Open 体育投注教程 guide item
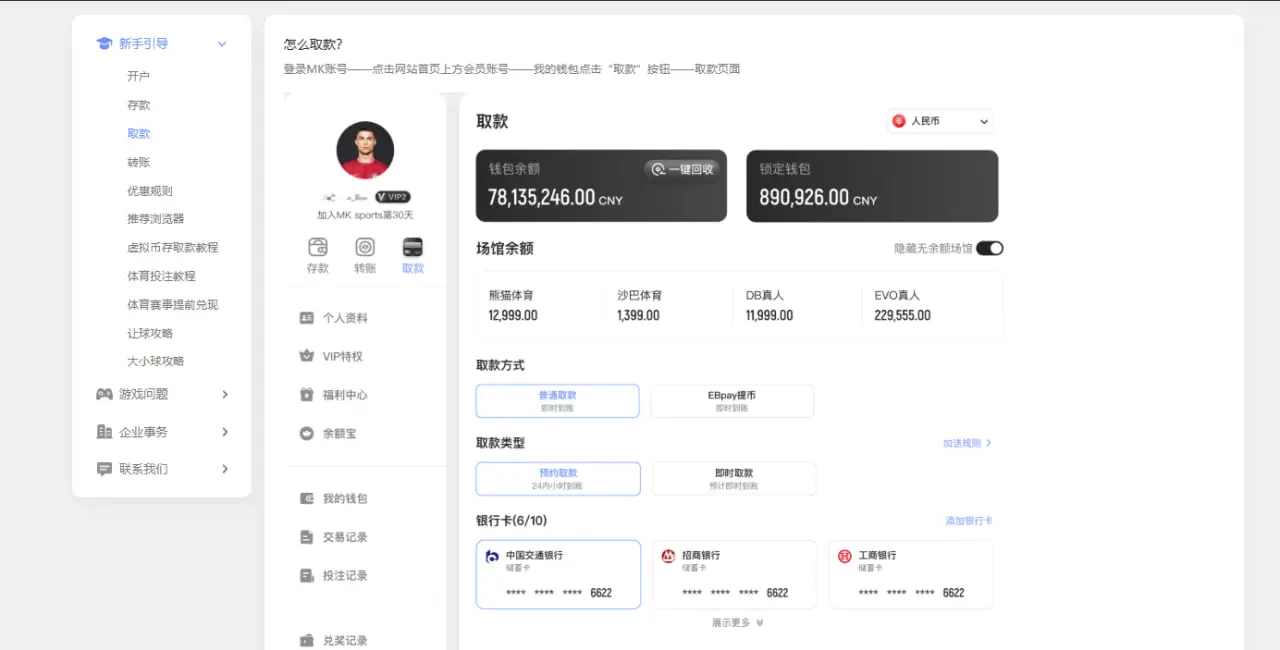This screenshot has height=650, width=1280. tap(161, 276)
